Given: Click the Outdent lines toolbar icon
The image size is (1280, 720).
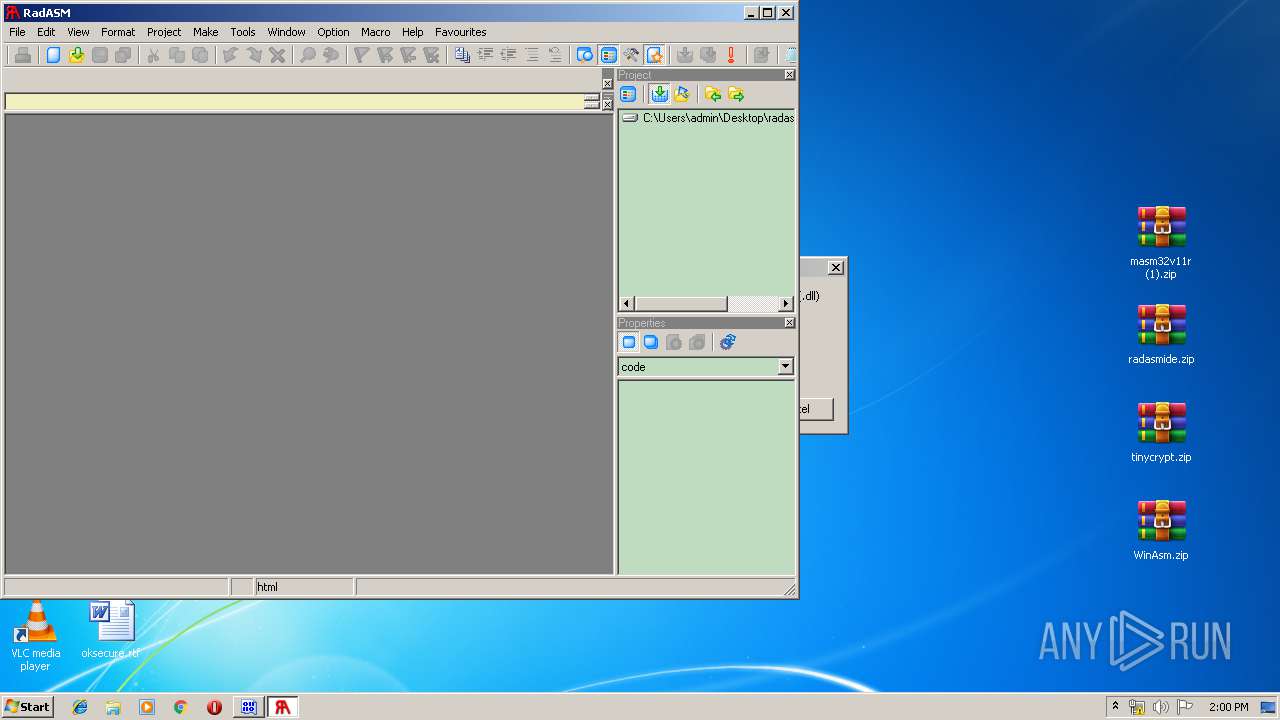Looking at the screenshot, I should [508, 55].
